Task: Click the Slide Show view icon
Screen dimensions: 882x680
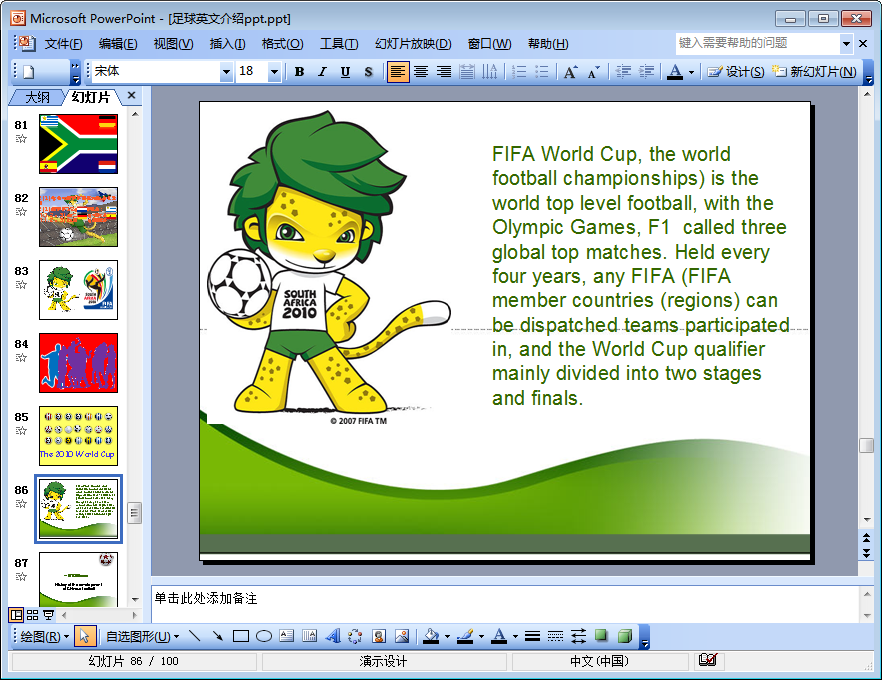Action: pyautogui.click(x=49, y=615)
